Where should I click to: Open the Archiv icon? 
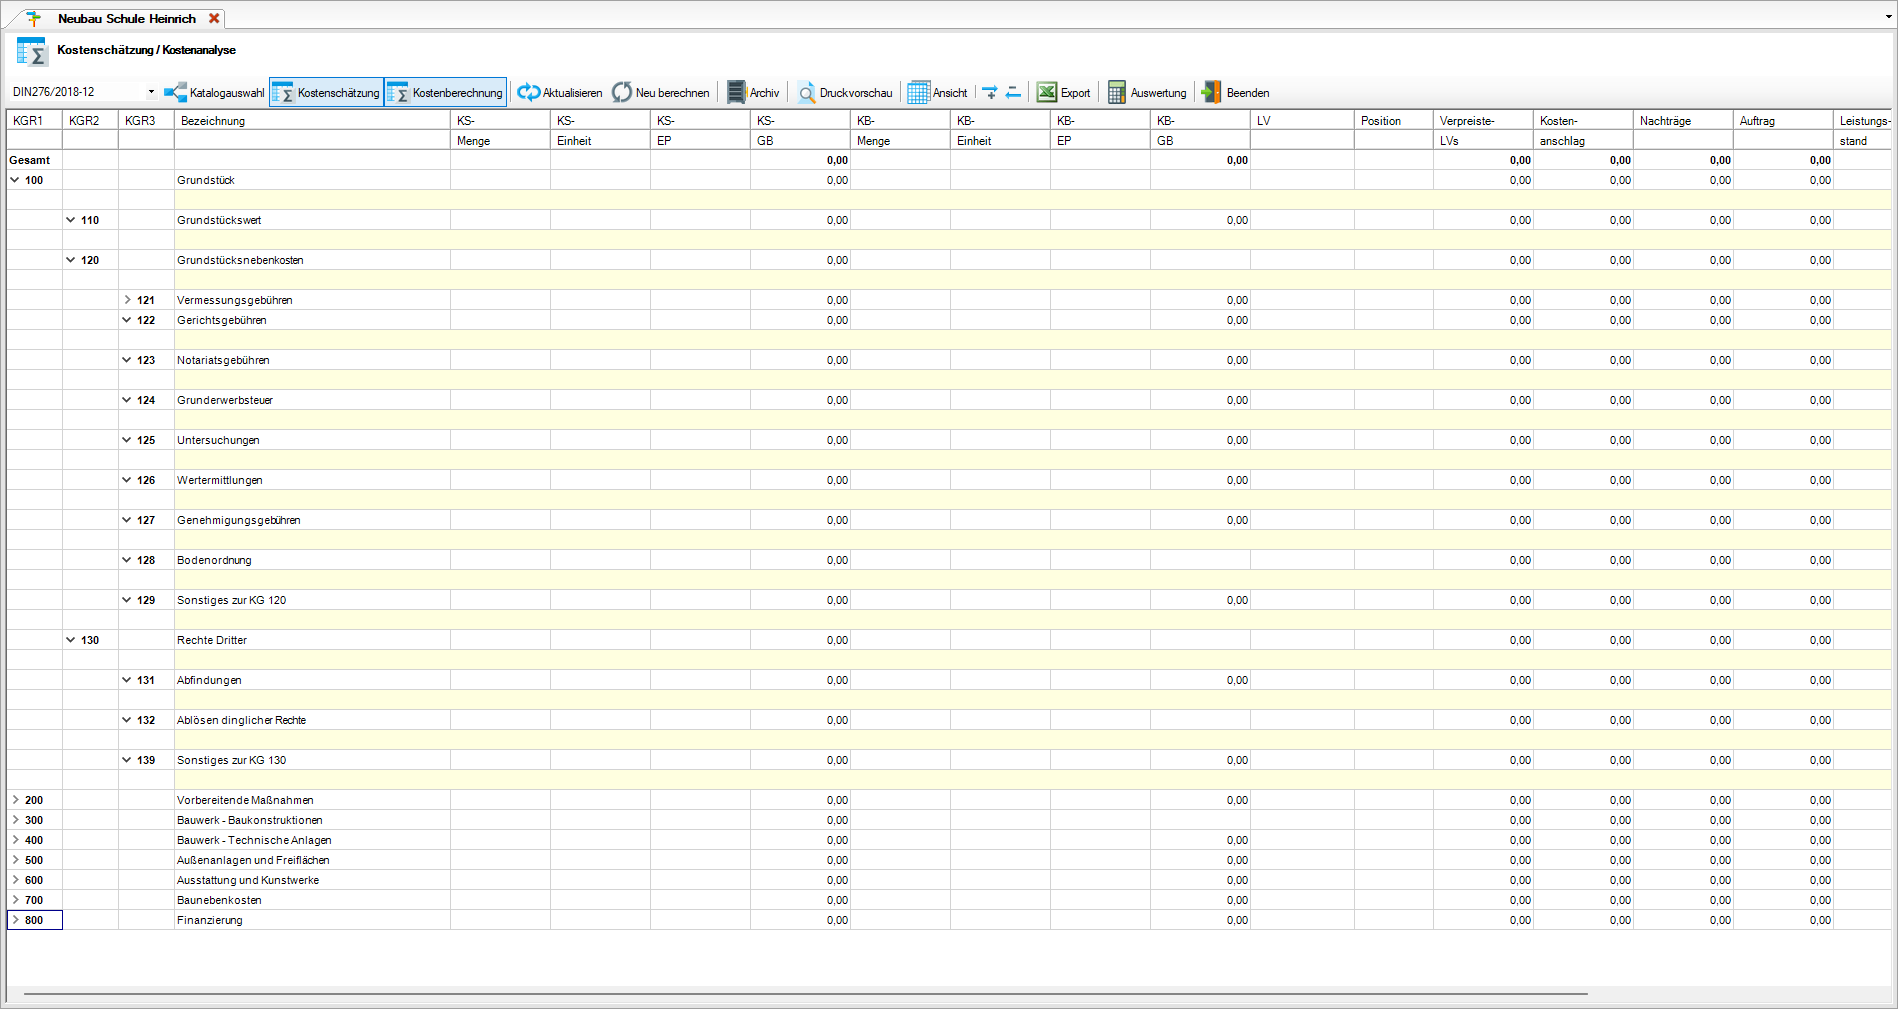[x=736, y=93]
